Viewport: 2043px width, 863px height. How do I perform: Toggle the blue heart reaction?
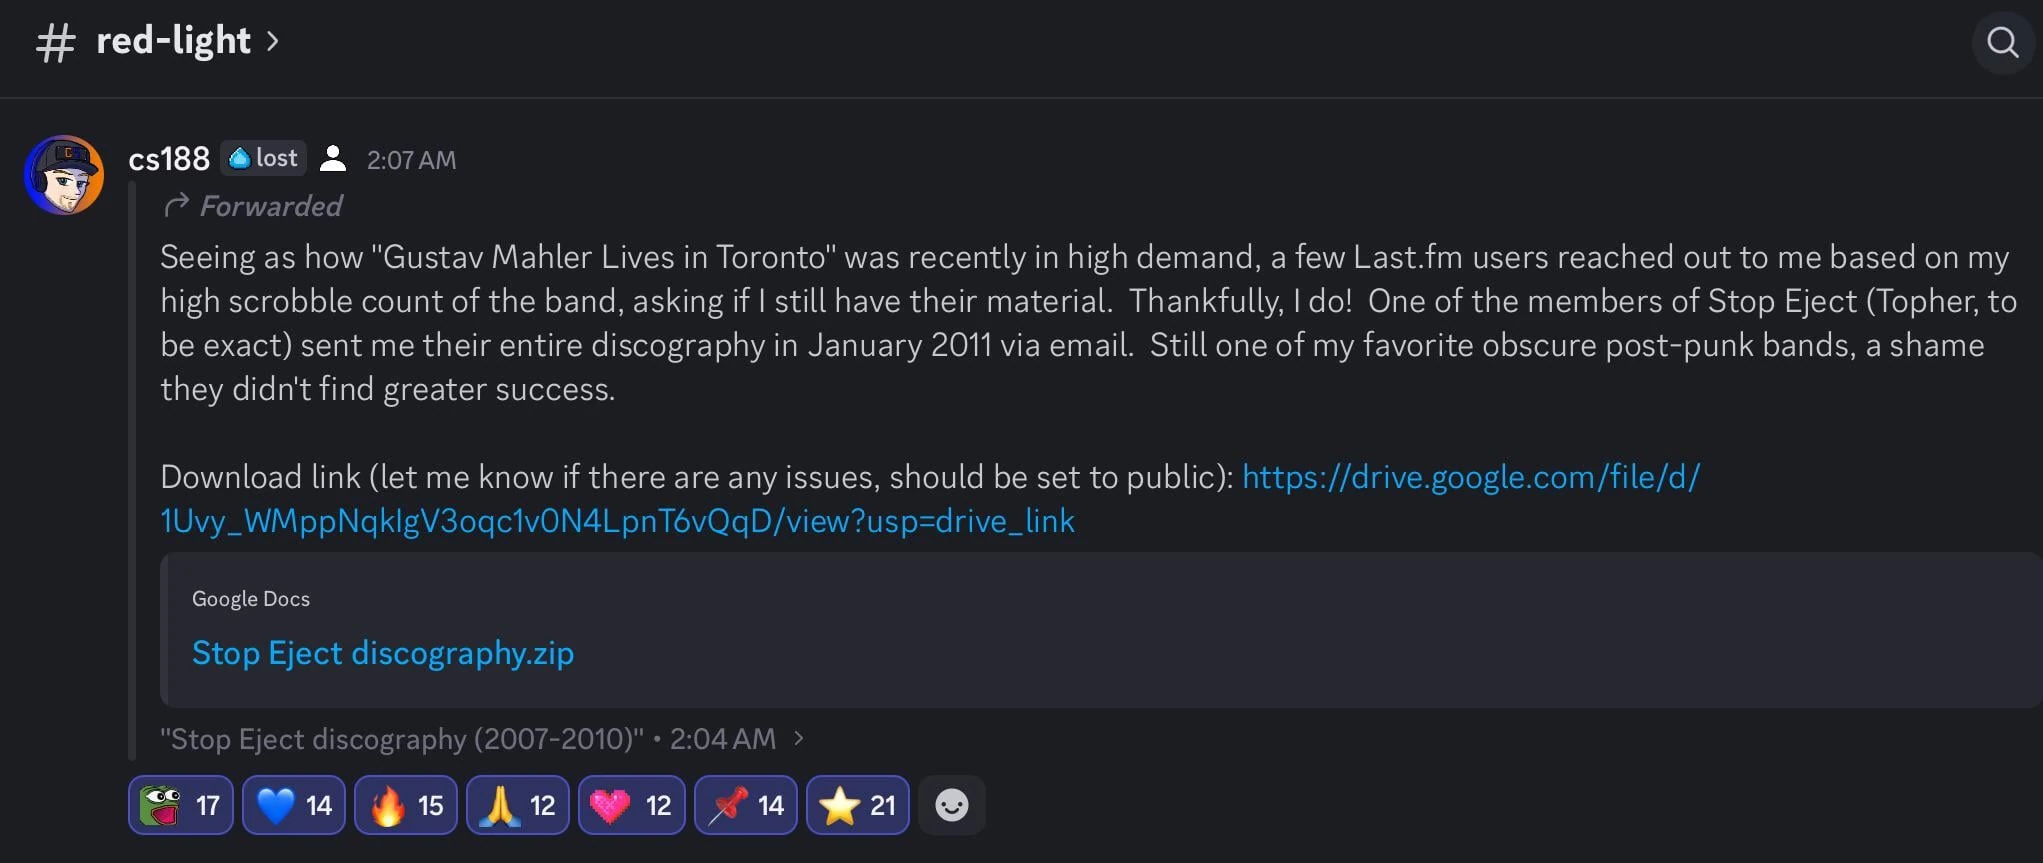coord(294,805)
